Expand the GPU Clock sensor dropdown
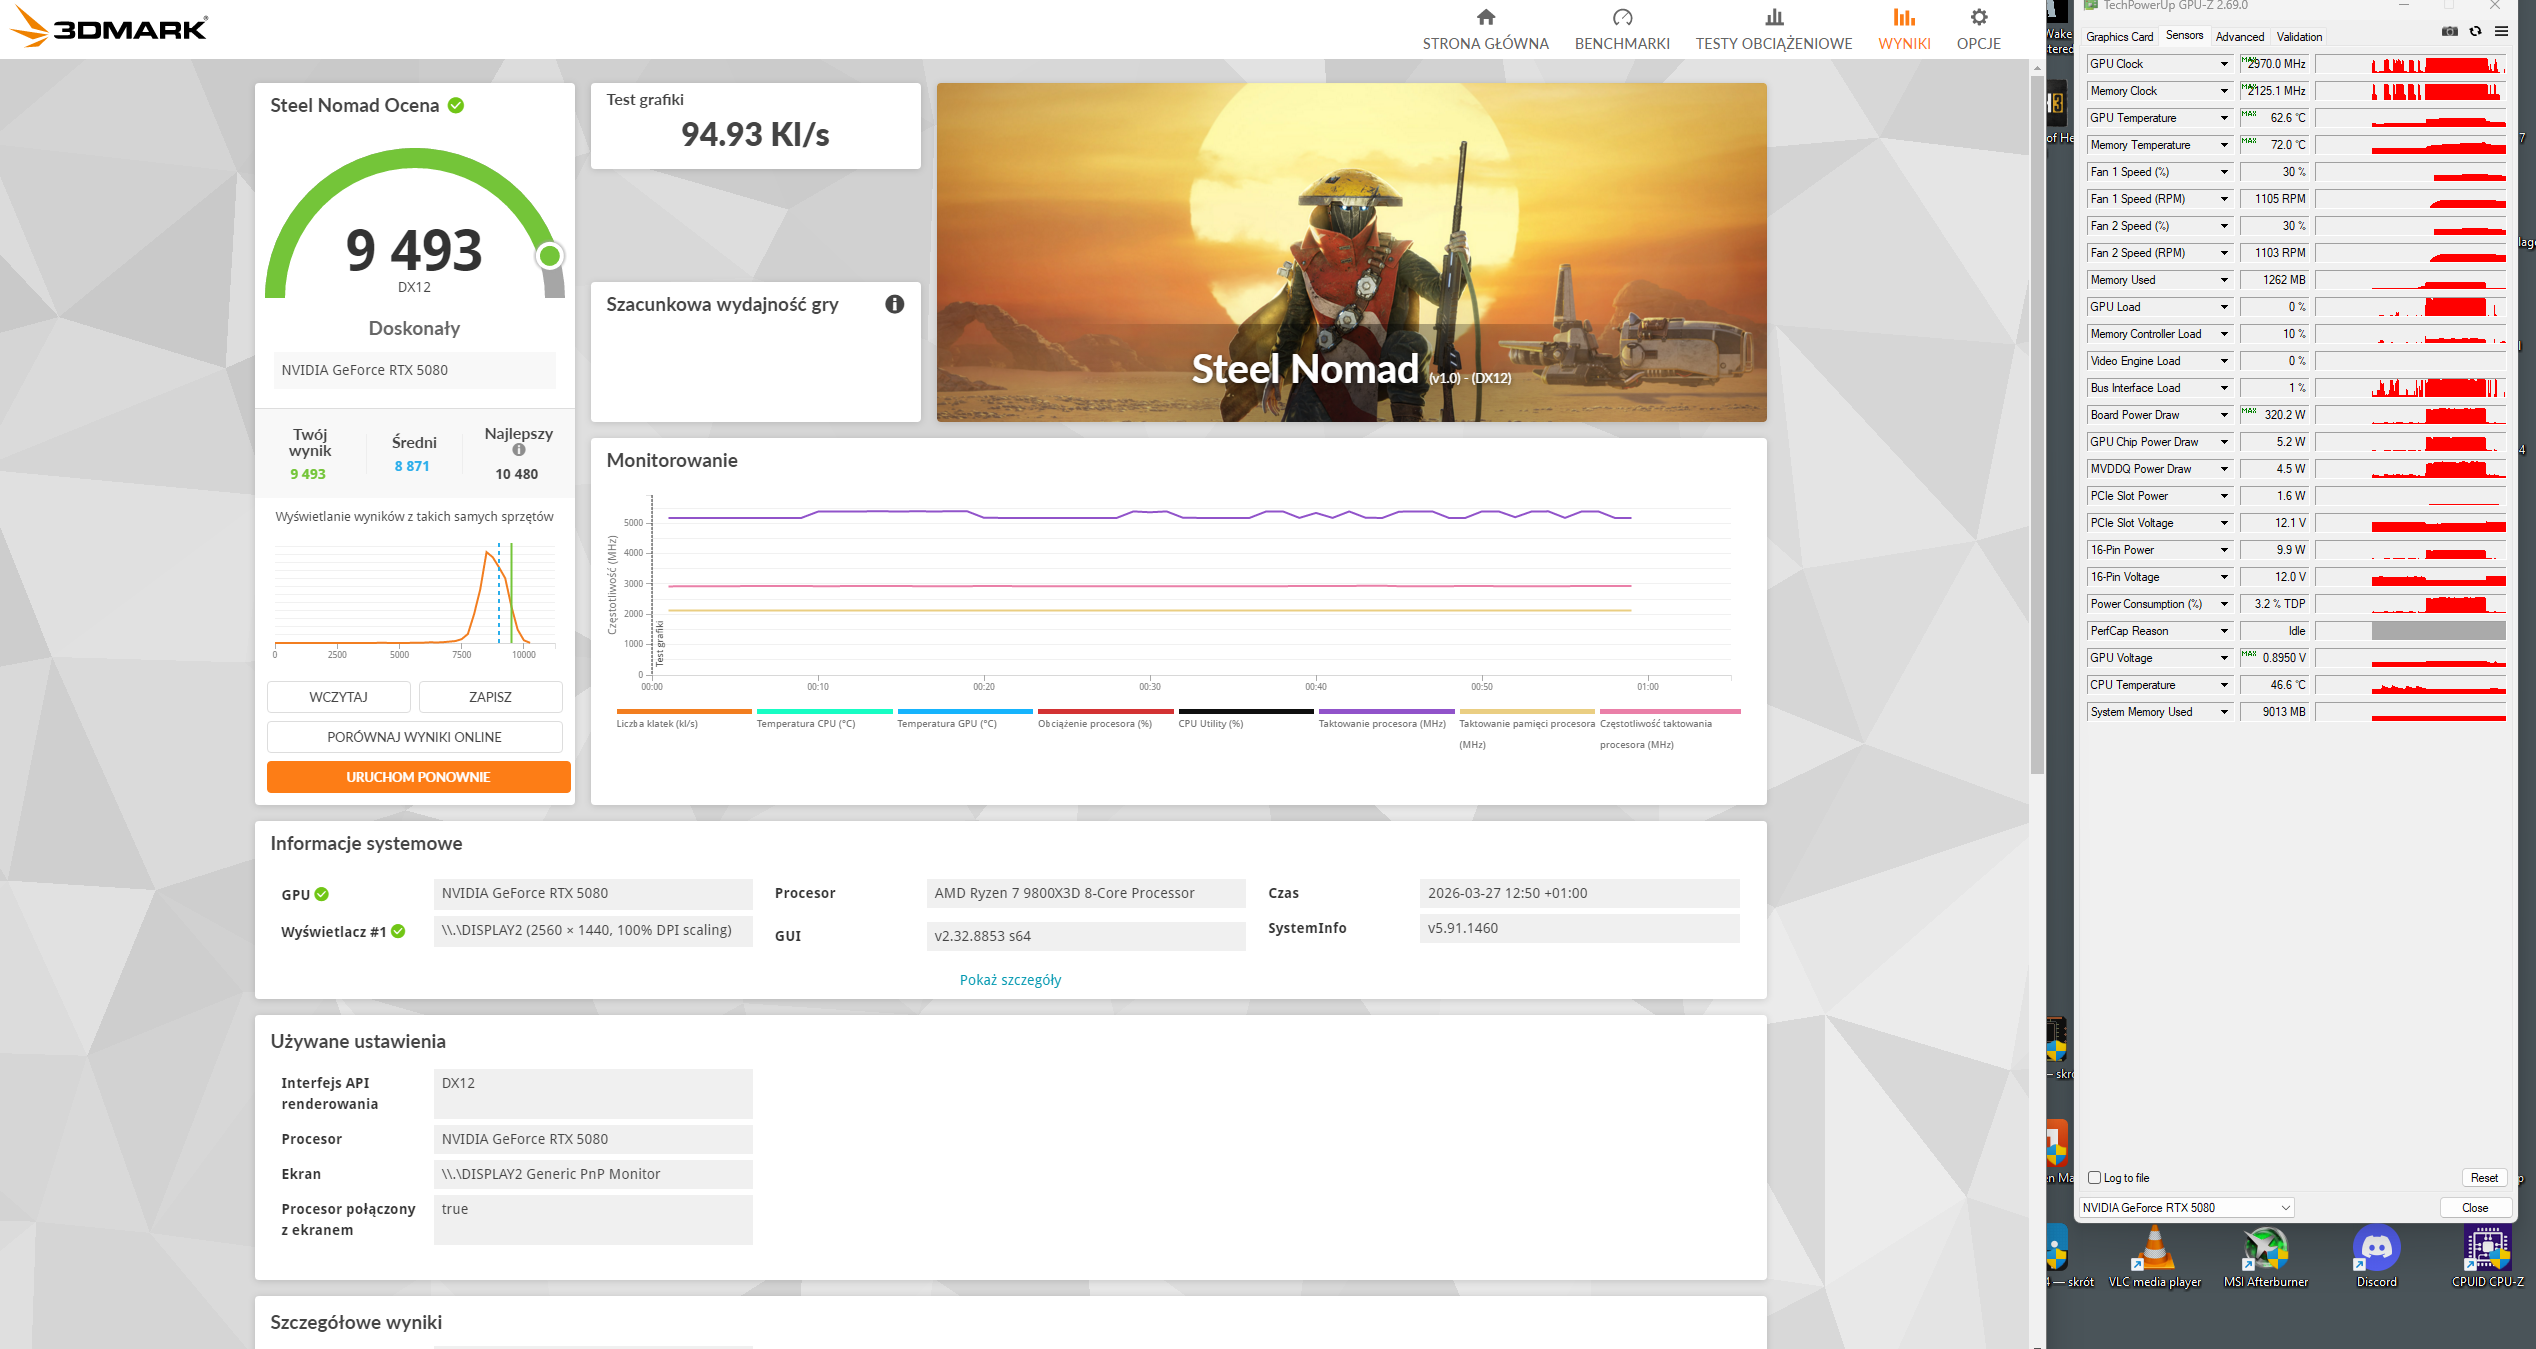 coord(2224,64)
